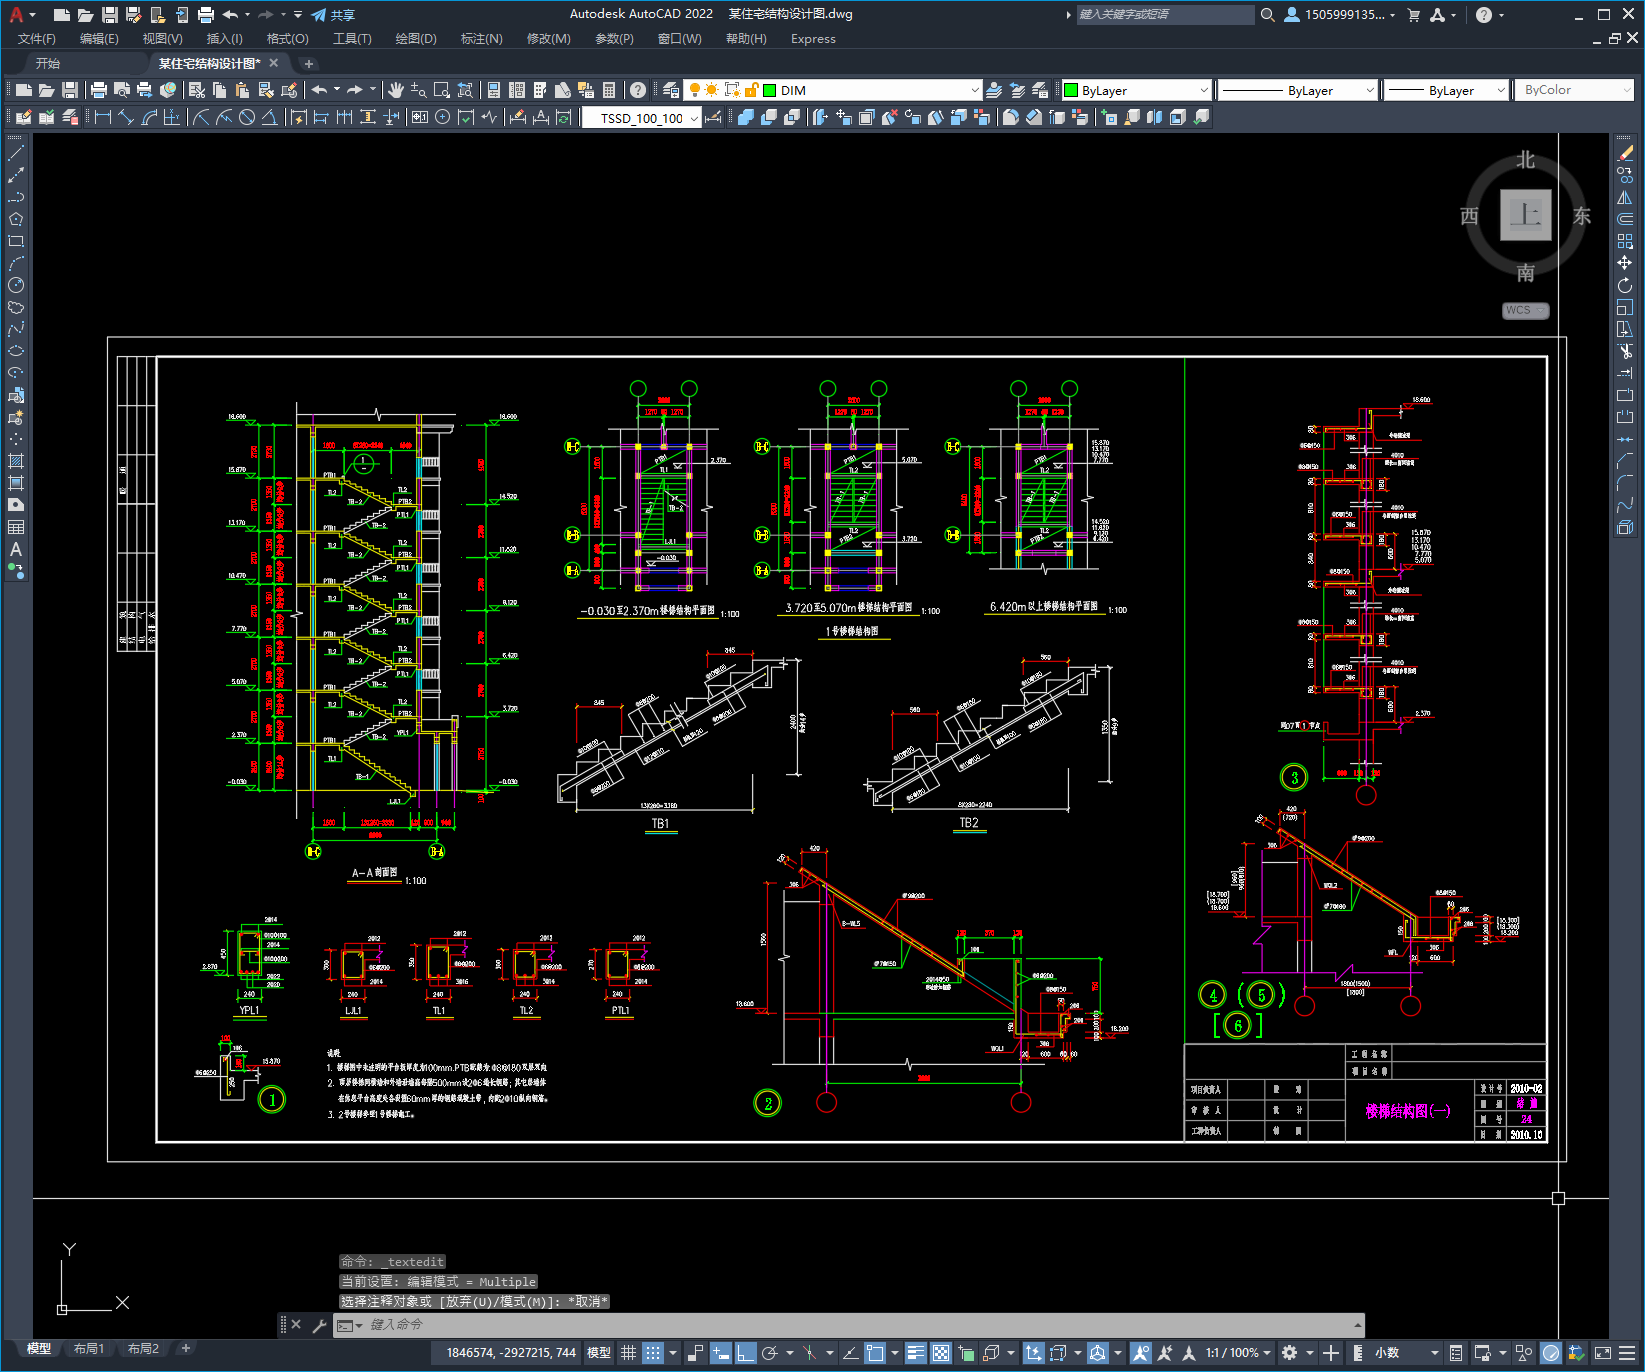Toggle snap mode in status bar
1645x1372 pixels.
[653, 1353]
